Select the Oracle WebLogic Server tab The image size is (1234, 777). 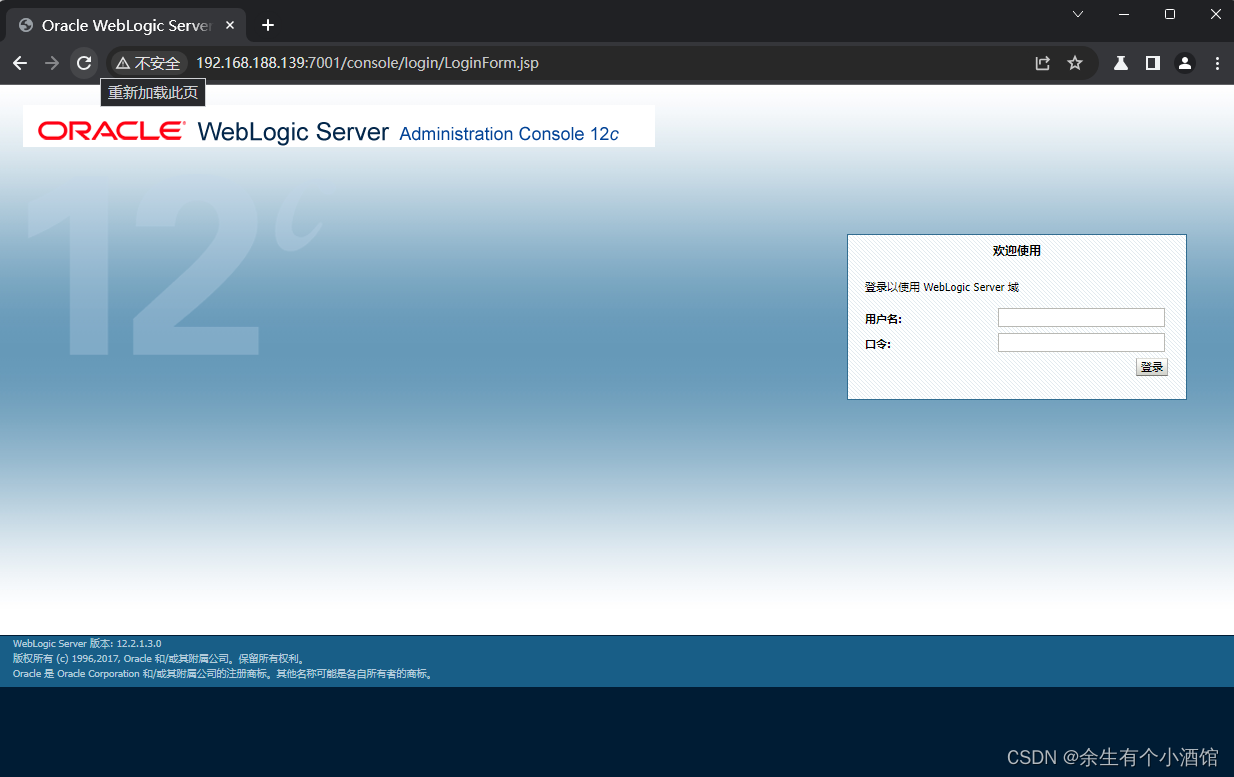tap(125, 25)
